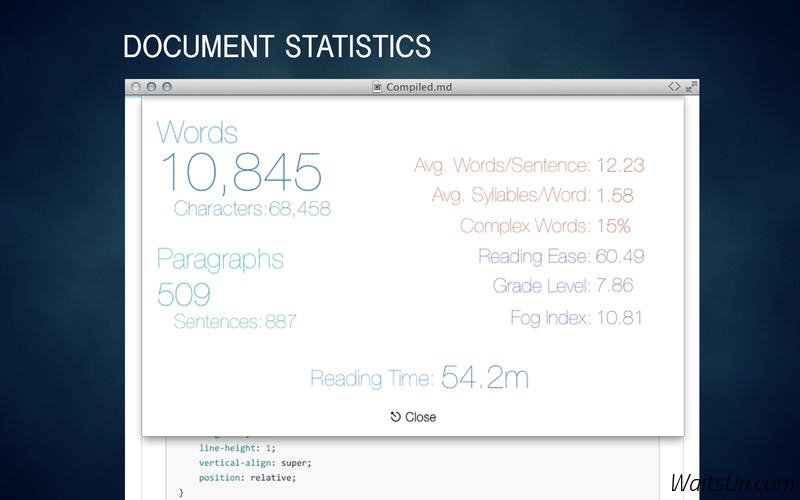Click the line-height: 1; code line

click(237, 448)
